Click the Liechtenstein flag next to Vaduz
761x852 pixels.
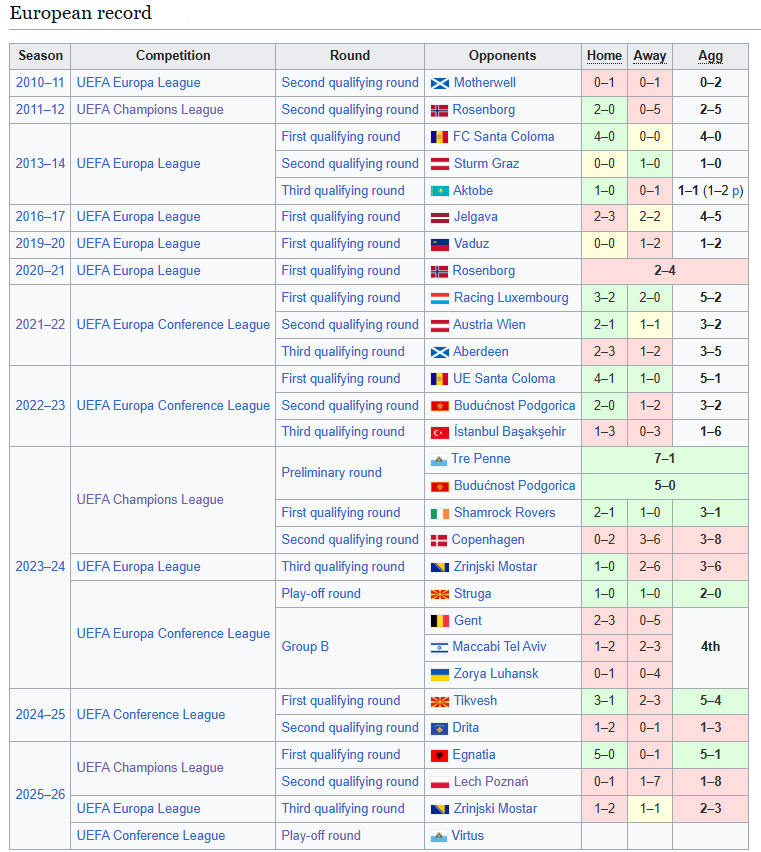tap(439, 244)
